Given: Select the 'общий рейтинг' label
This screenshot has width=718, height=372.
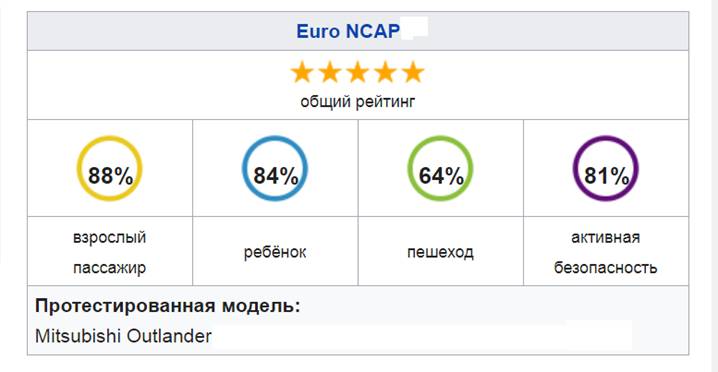Looking at the screenshot, I should [358, 101].
